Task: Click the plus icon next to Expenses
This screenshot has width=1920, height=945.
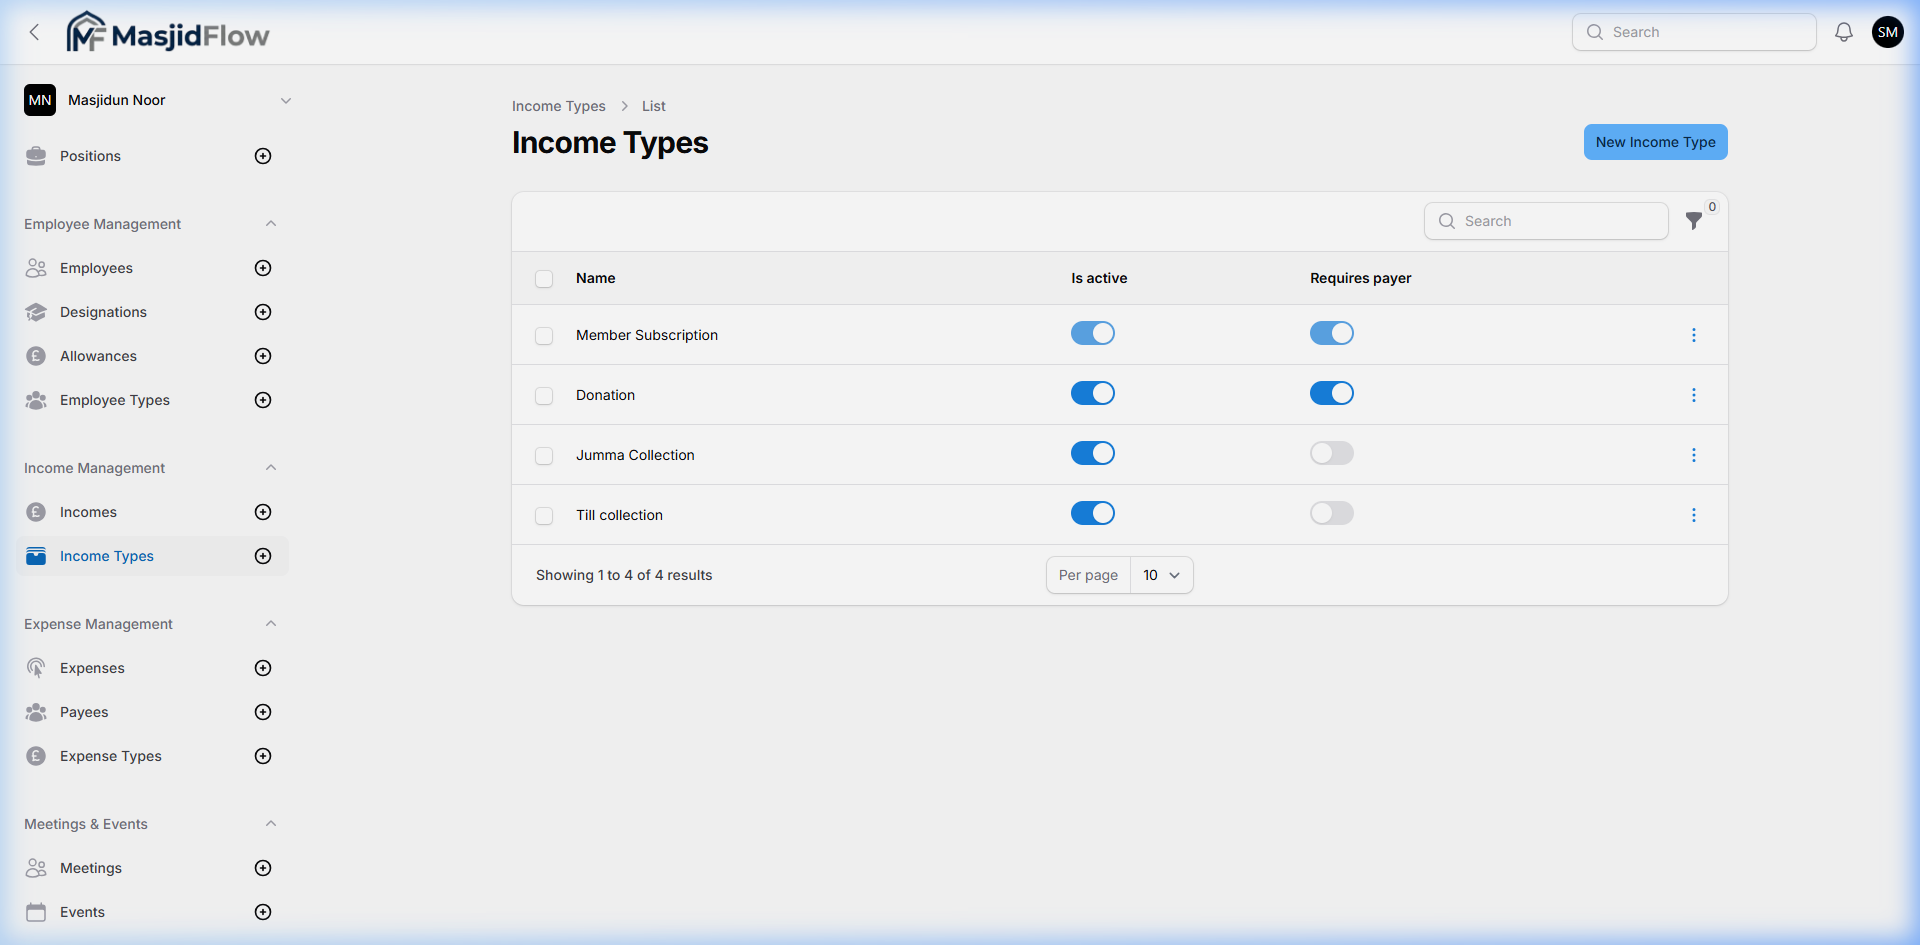Action: pyautogui.click(x=262, y=668)
